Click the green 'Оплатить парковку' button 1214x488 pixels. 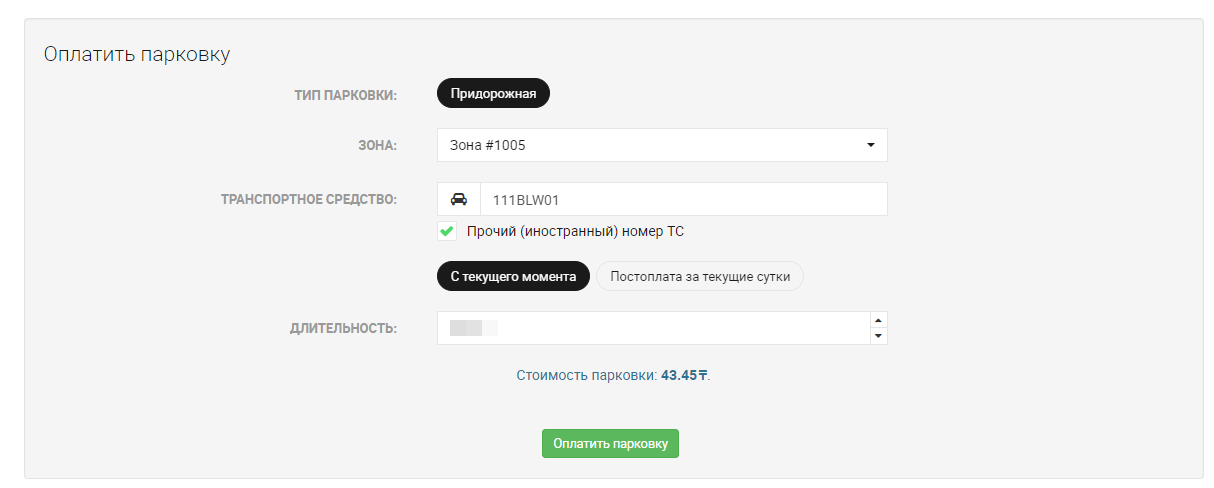point(610,444)
